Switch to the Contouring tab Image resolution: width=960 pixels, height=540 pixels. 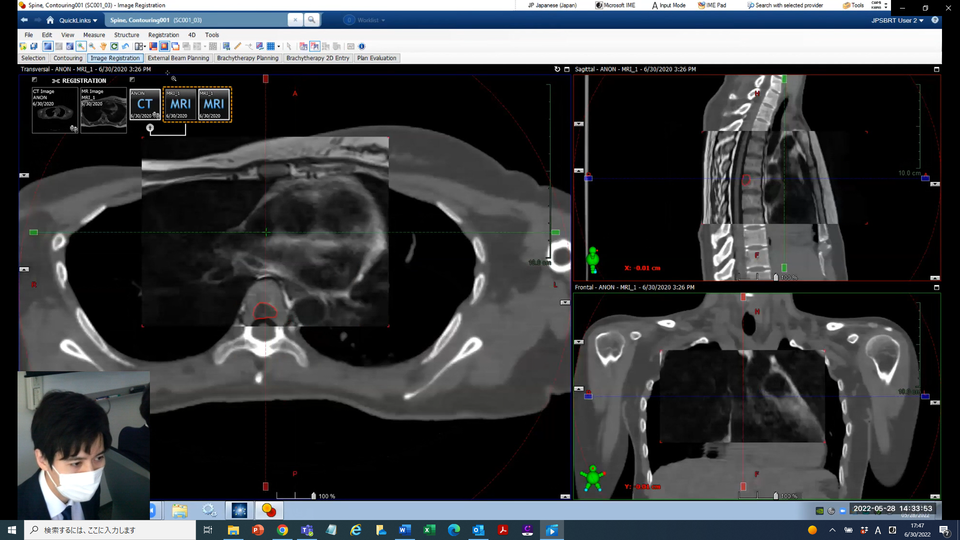68,58
